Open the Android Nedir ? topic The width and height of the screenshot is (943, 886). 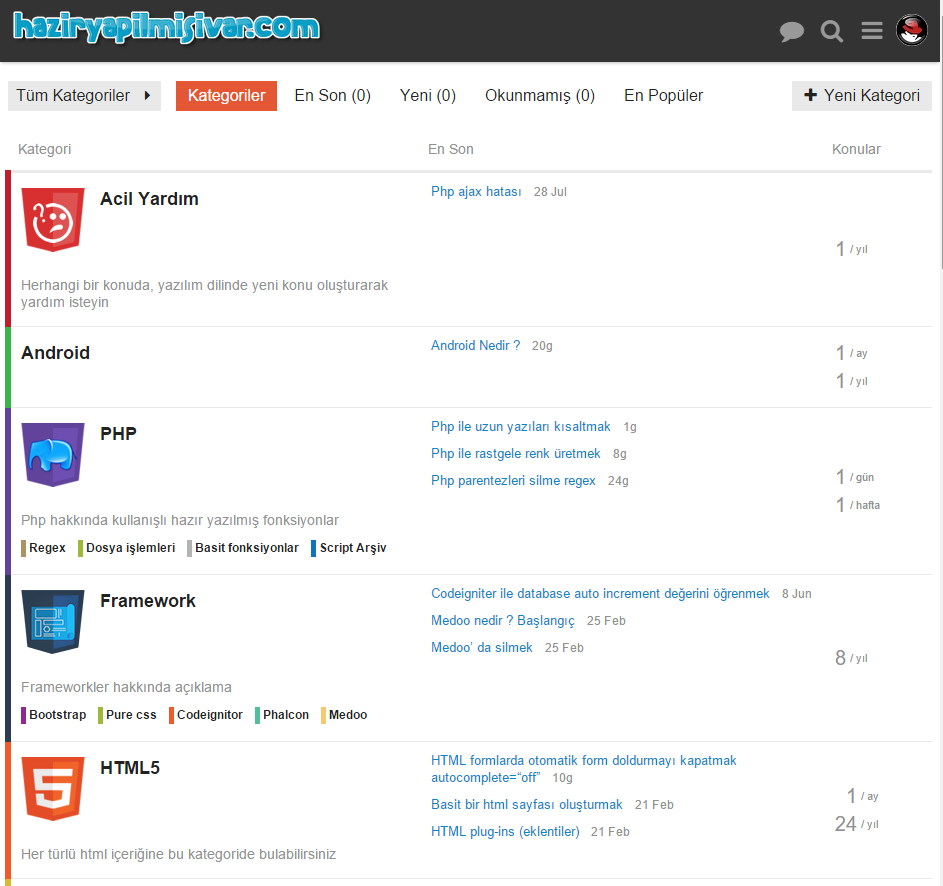475,346
